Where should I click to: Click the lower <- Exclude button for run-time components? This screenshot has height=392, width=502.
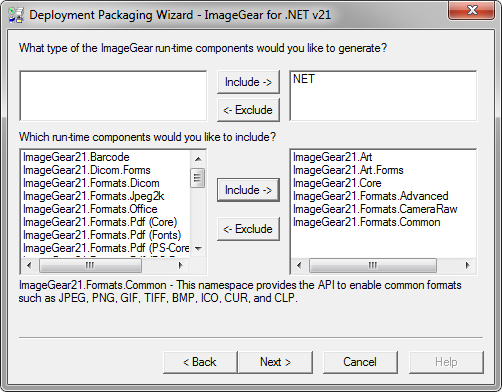click(x=248, y=229)
